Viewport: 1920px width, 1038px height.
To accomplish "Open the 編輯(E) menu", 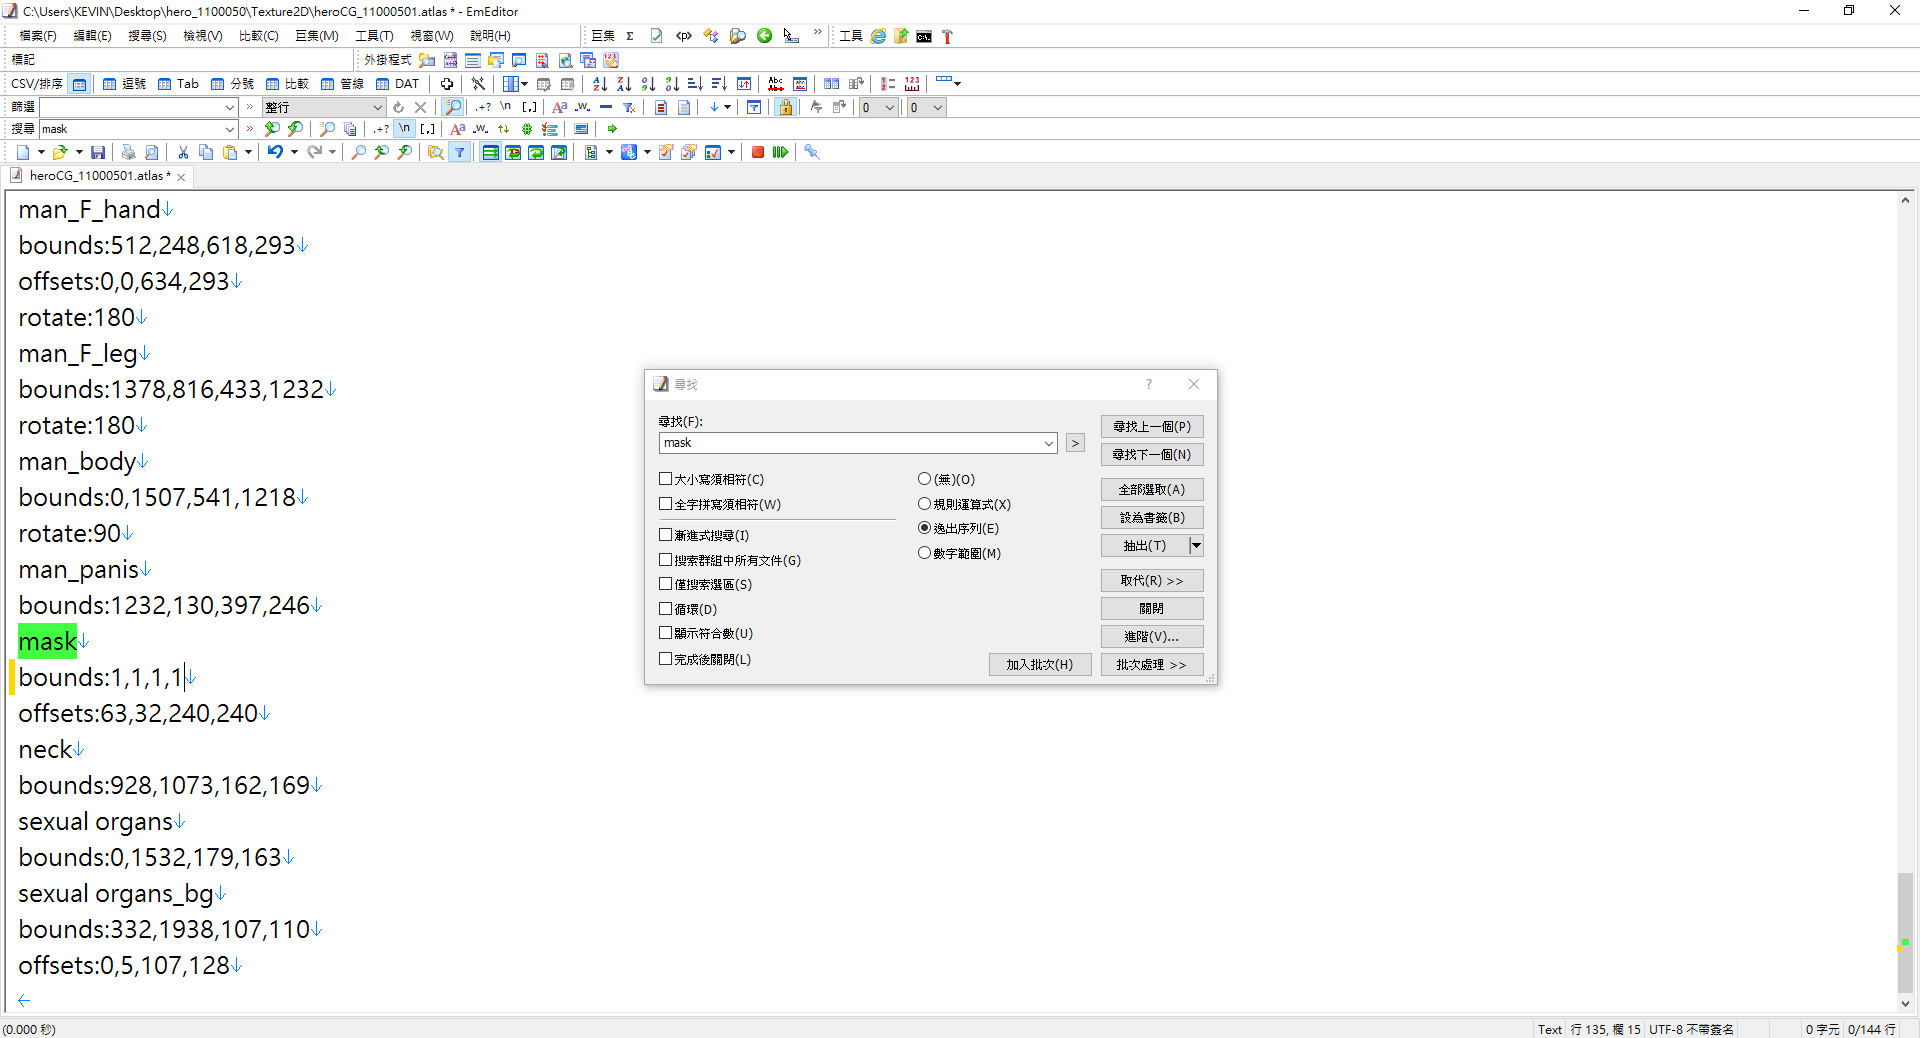I will [92, 36].
